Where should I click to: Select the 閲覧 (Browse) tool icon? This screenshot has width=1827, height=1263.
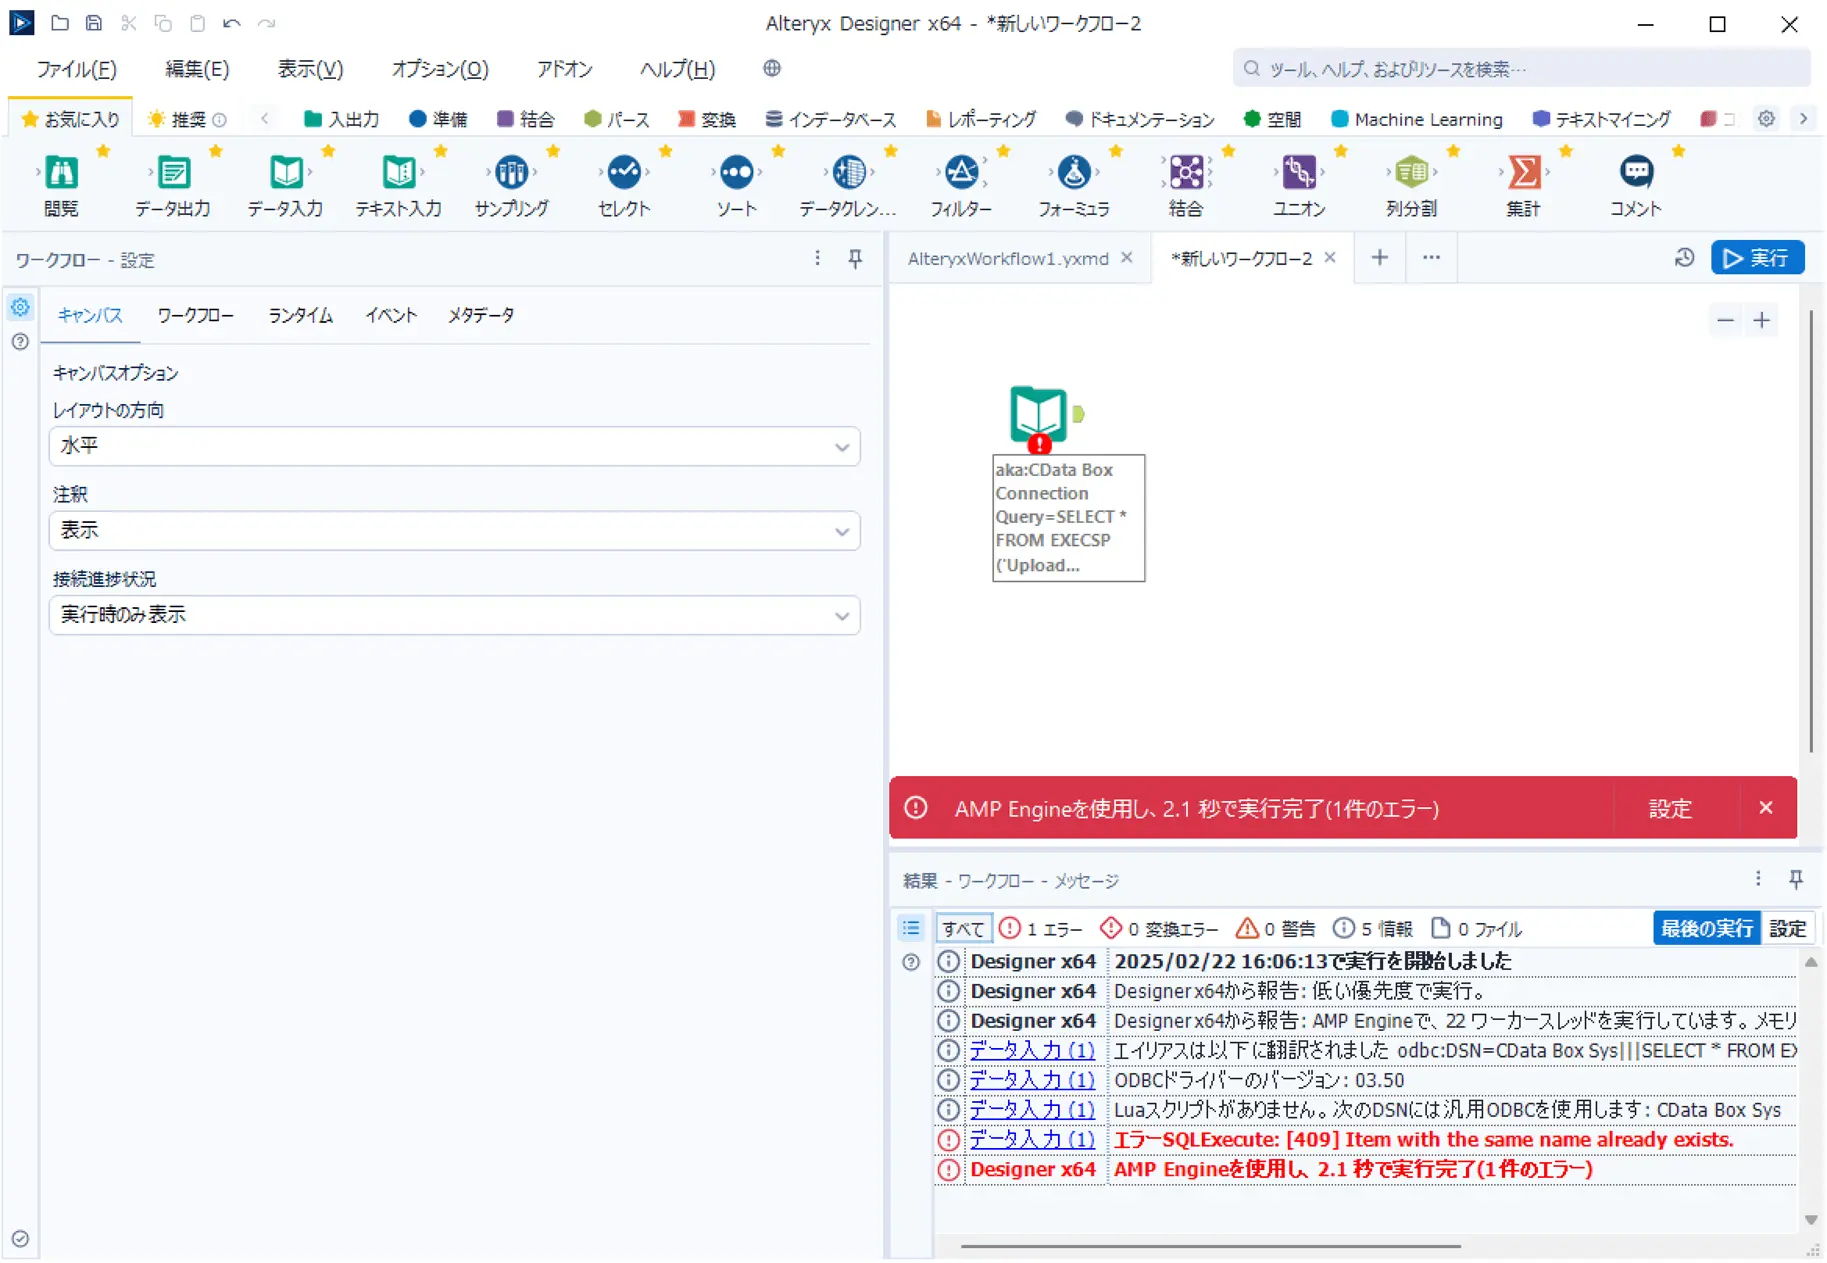tap(61, 173)
